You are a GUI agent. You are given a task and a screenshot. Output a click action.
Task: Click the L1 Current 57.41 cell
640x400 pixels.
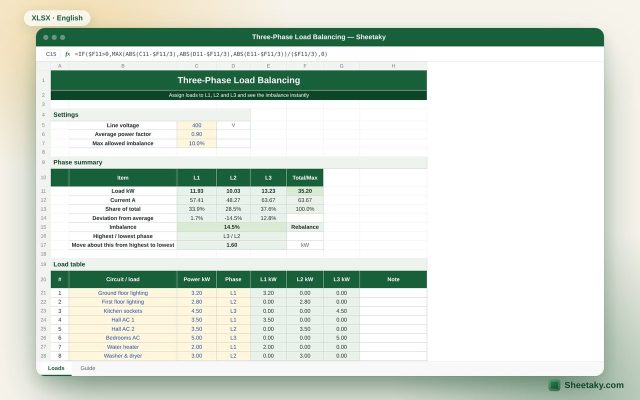197,200
